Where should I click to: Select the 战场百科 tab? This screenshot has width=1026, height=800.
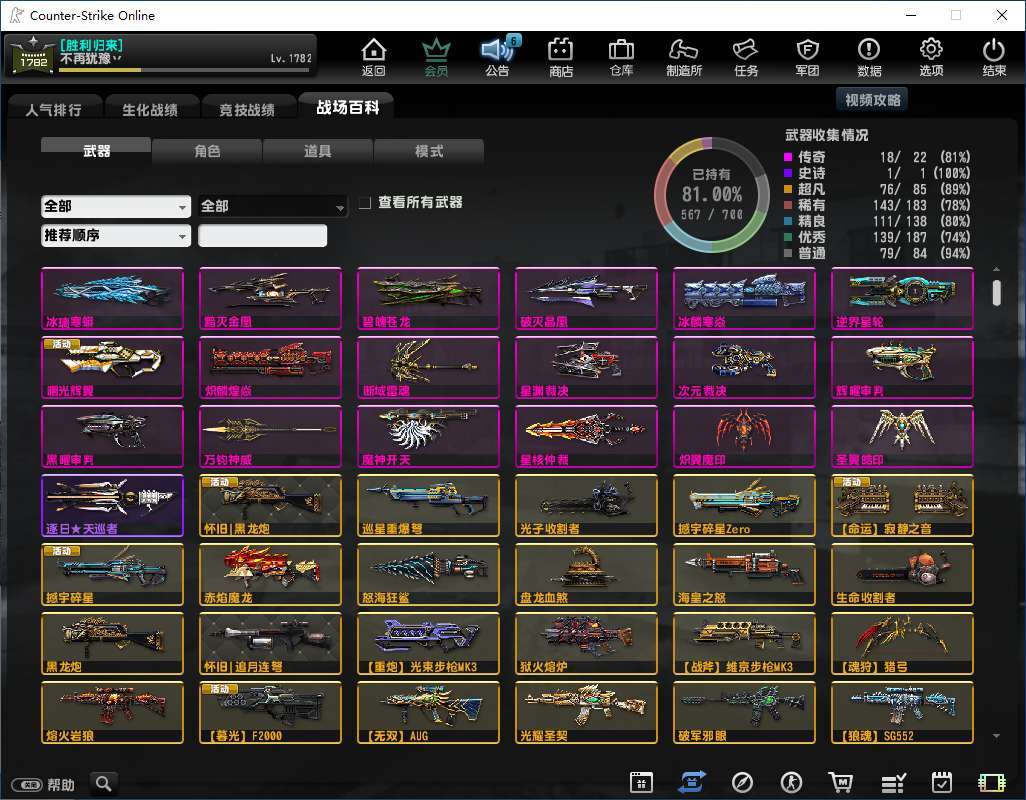coord(347,107)
